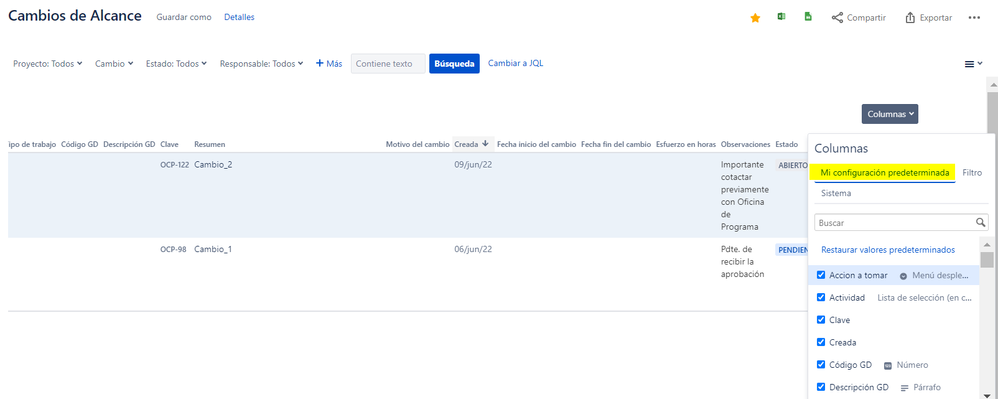The image size is (998, 399).
Task: Open issue key OCP-98
Action: [x=173, y=249]
